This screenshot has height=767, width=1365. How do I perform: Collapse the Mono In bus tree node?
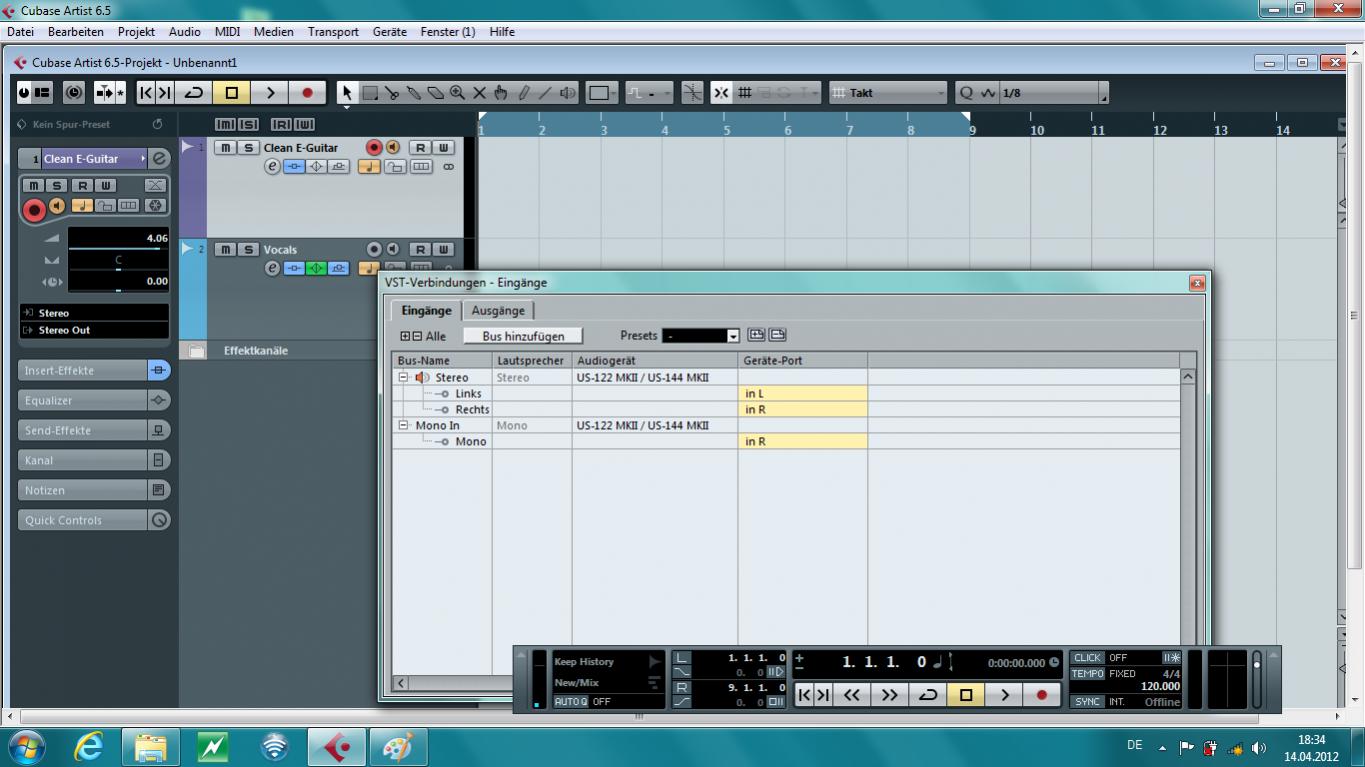click(404, 426)
